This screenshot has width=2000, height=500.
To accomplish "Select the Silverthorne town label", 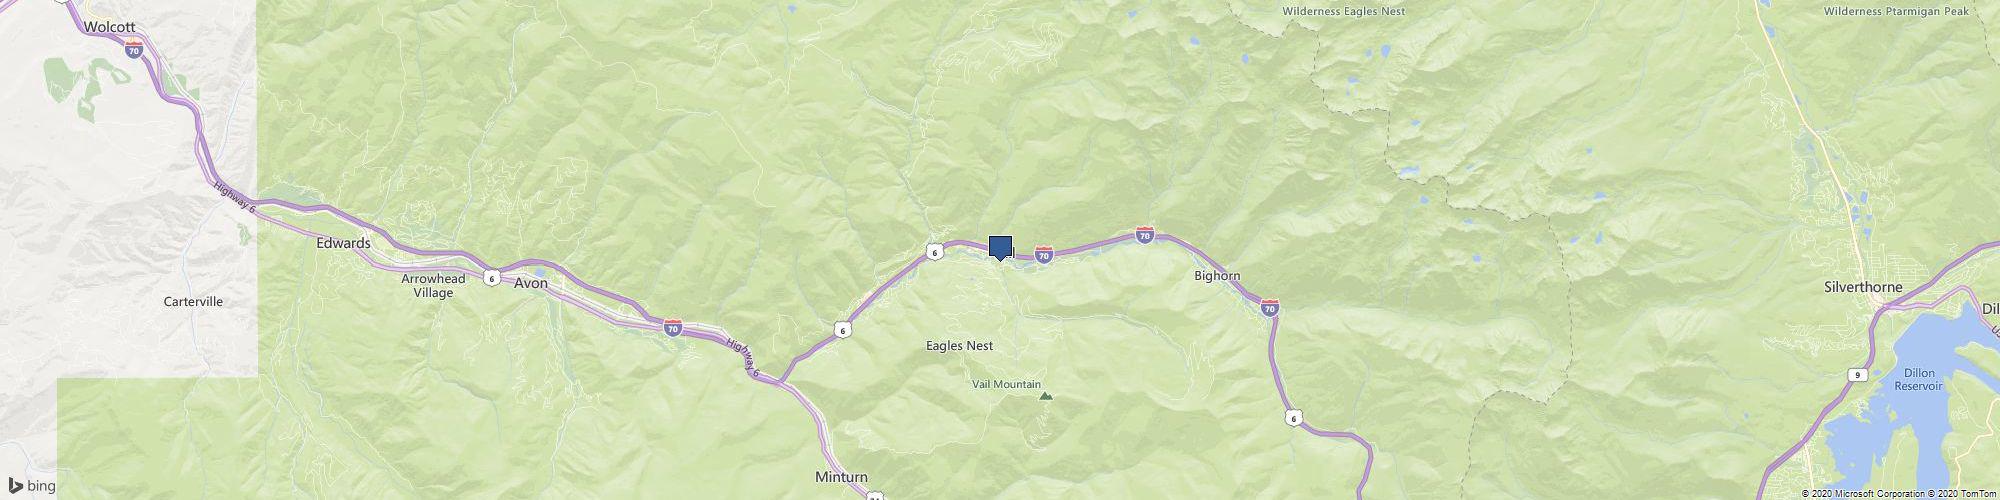I will pos(1860,287).
